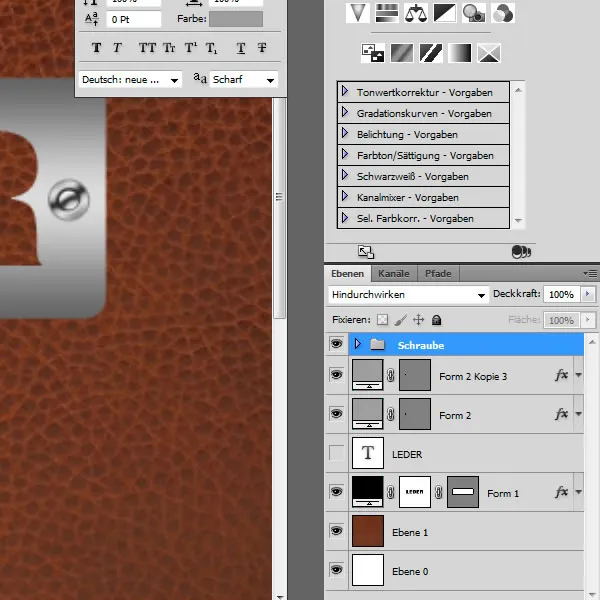
Task: Click the strikethrough text style icon
Action: pyautogui.click(x=262, y=47)
